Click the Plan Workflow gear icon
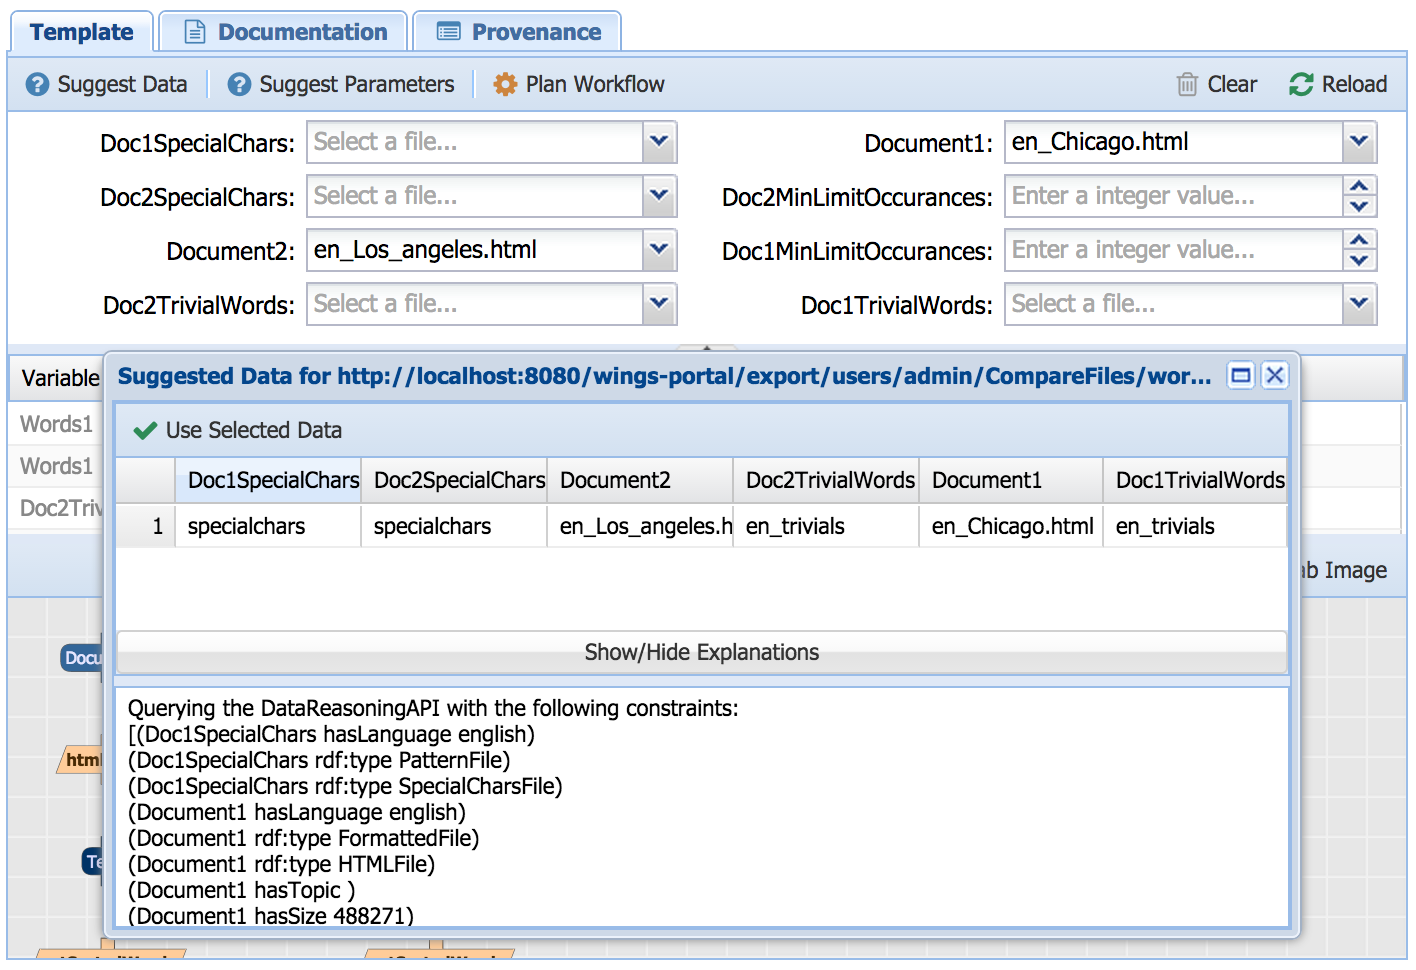The image size is (1416, 970). 505,85
